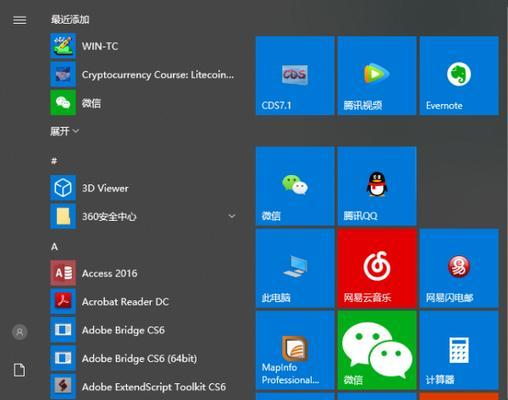
Task: Click the Access 2016 icon
Action: [x=63, y=273]
